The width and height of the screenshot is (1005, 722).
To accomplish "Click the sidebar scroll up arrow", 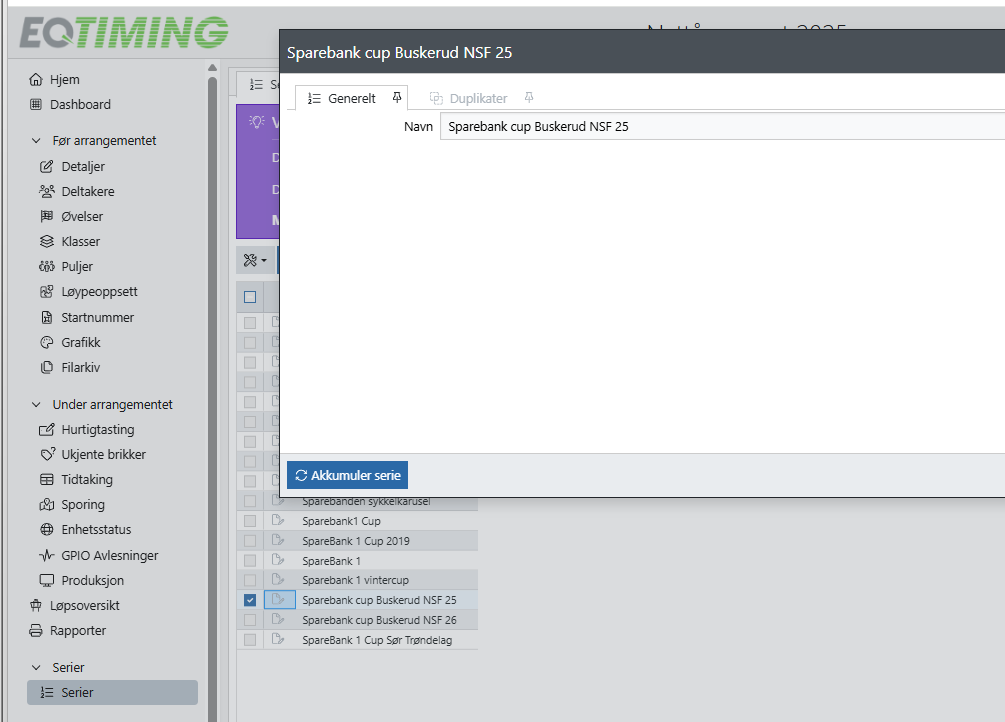I will click(213, 67).
